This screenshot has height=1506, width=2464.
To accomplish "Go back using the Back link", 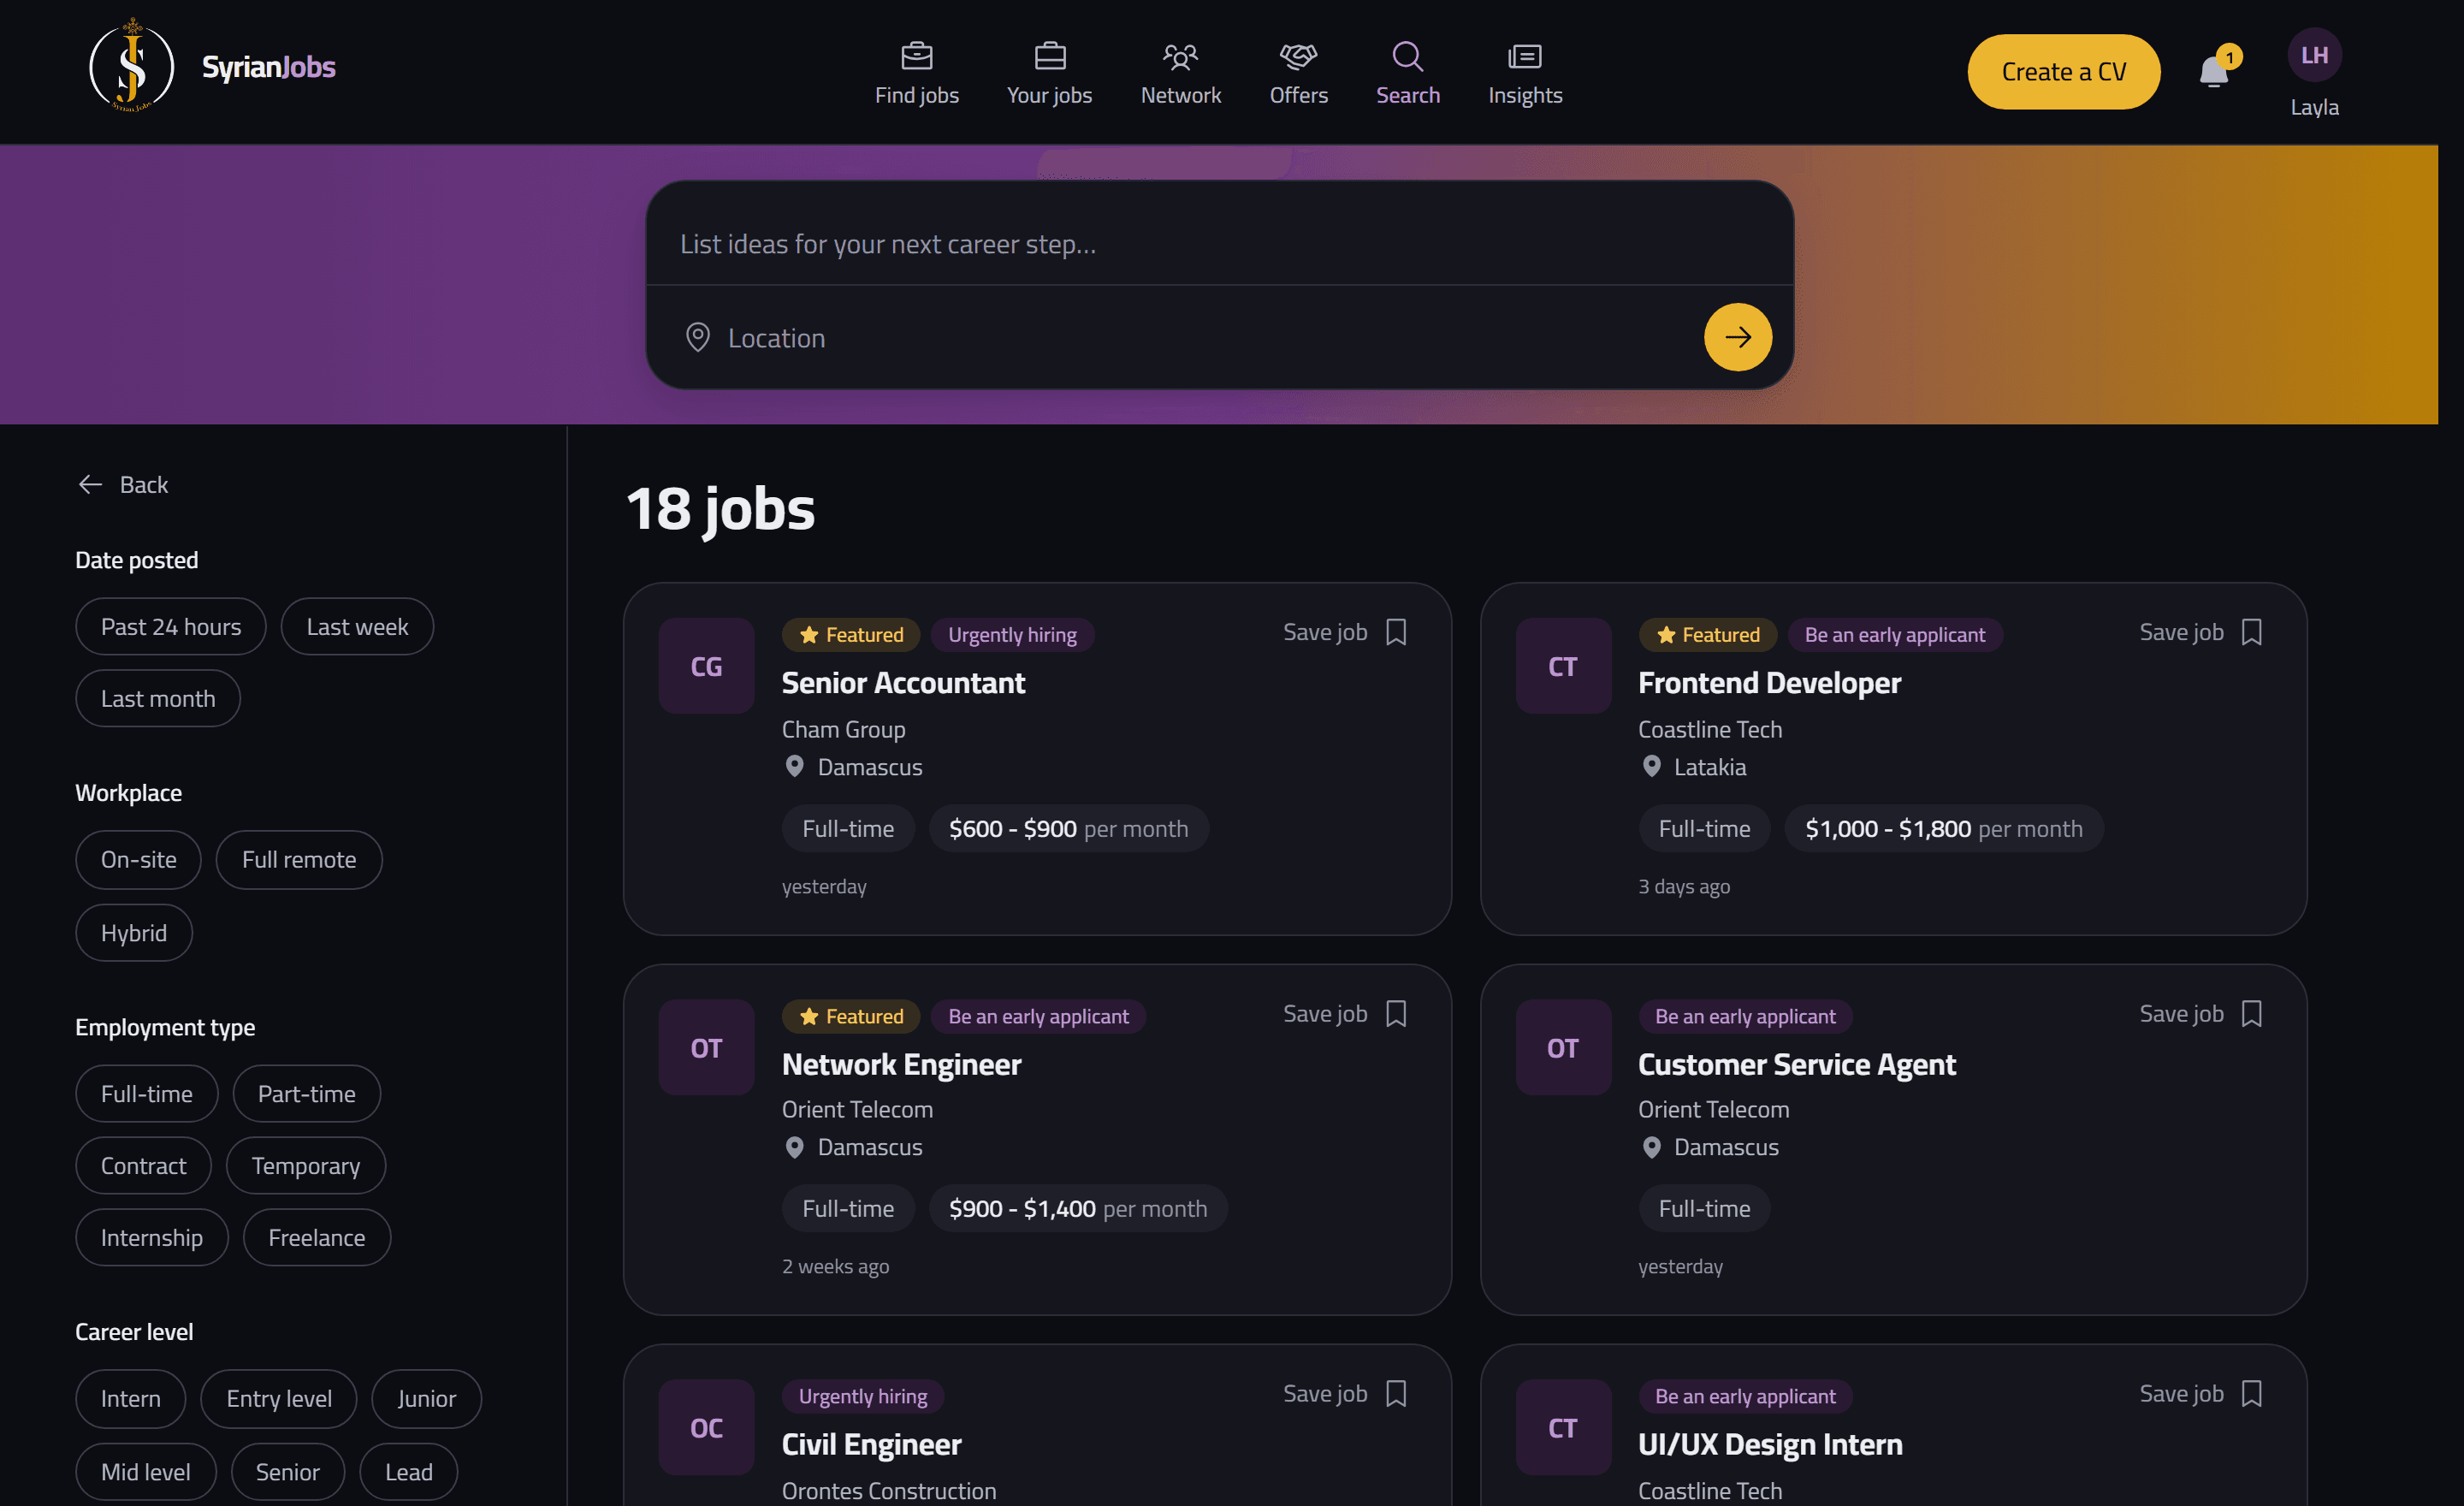I will [x=123, y=484].
